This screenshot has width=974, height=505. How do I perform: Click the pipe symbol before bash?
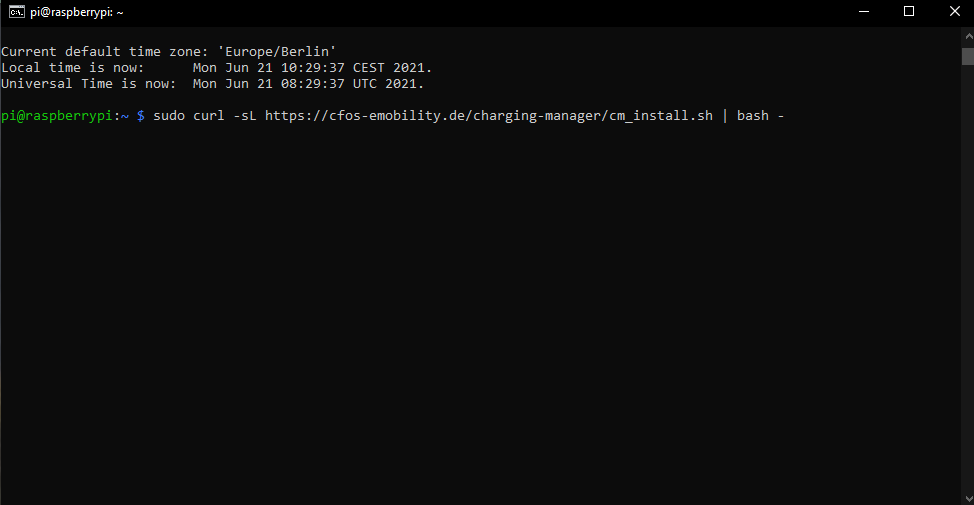tap(725, 116)
